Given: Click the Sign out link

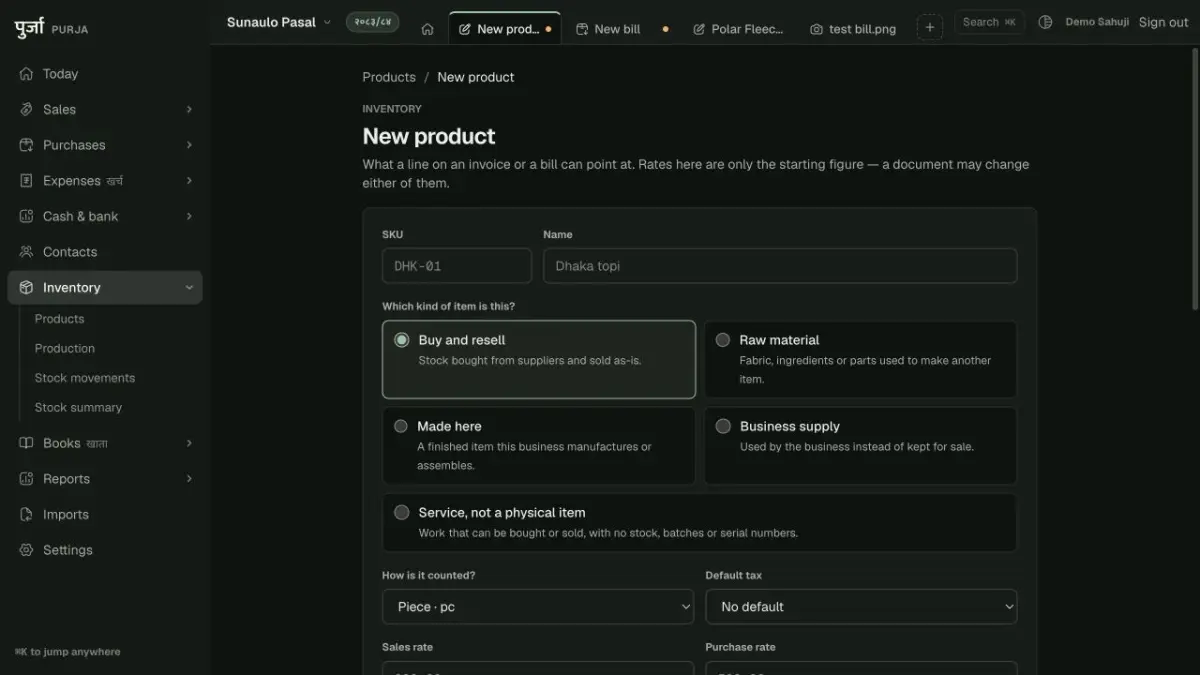Looking at the screenshot, I should (1164, 22).
